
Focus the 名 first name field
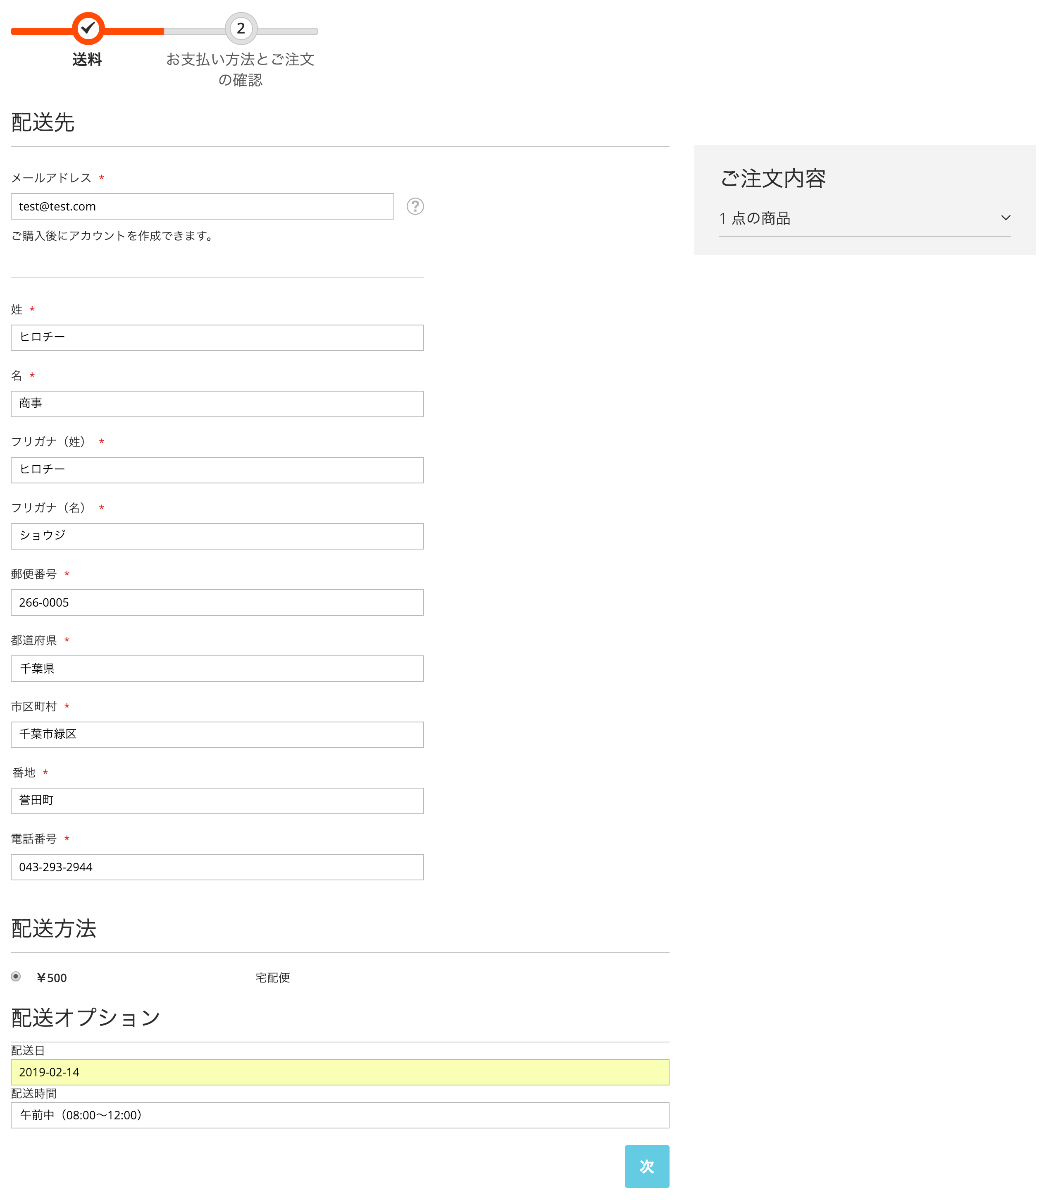pyautogui.click(x=217, y=404)
